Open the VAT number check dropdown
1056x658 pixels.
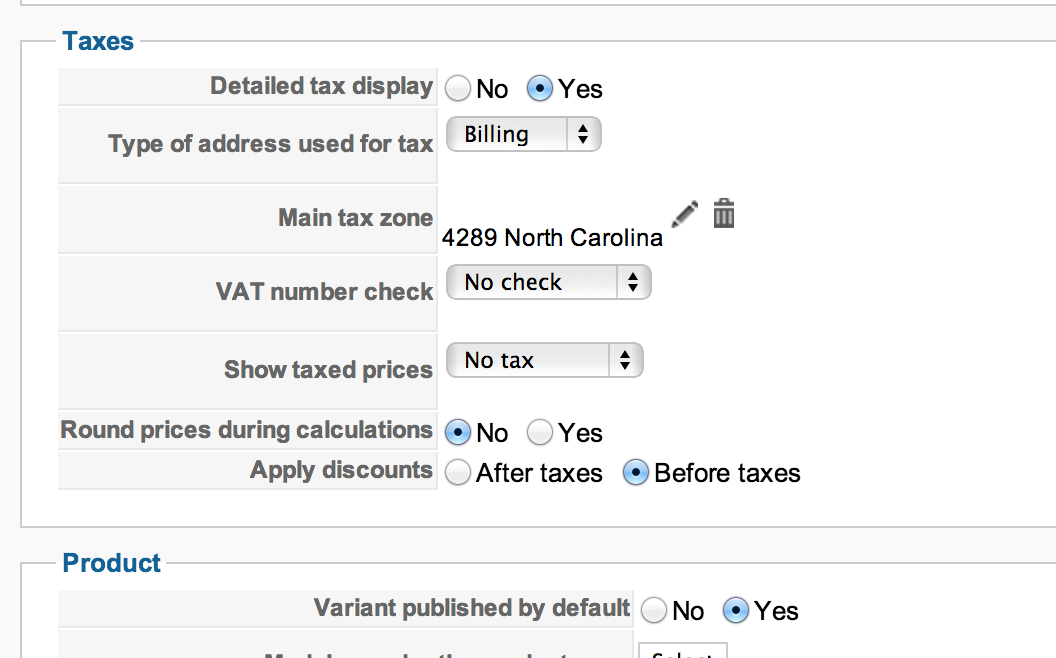point(548,282)
